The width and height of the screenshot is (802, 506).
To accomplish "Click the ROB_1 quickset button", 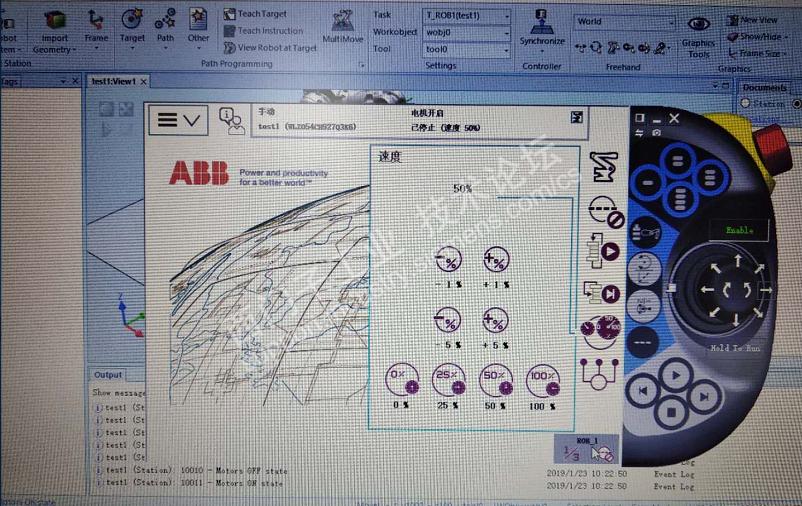I will [x=587, y=449].
